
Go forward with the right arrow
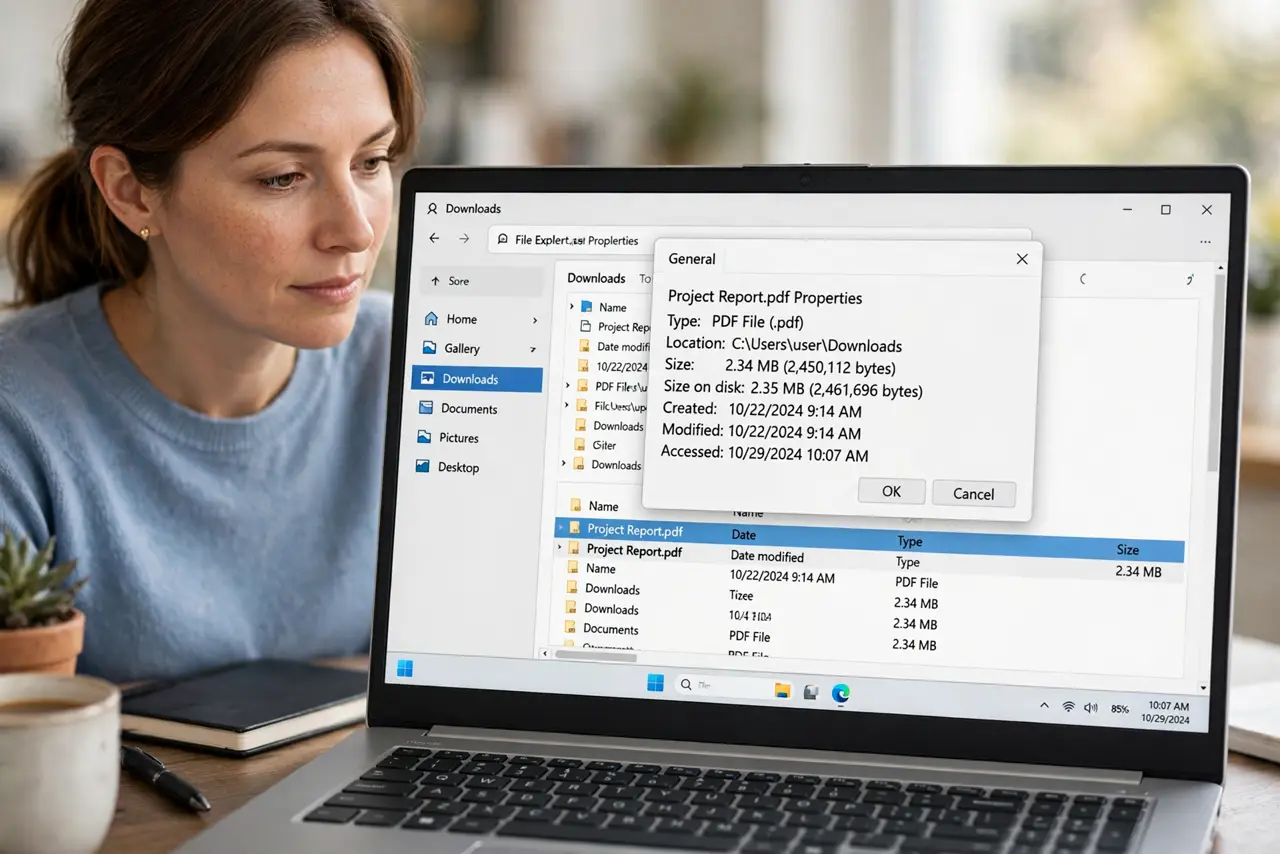pos(464,238)
